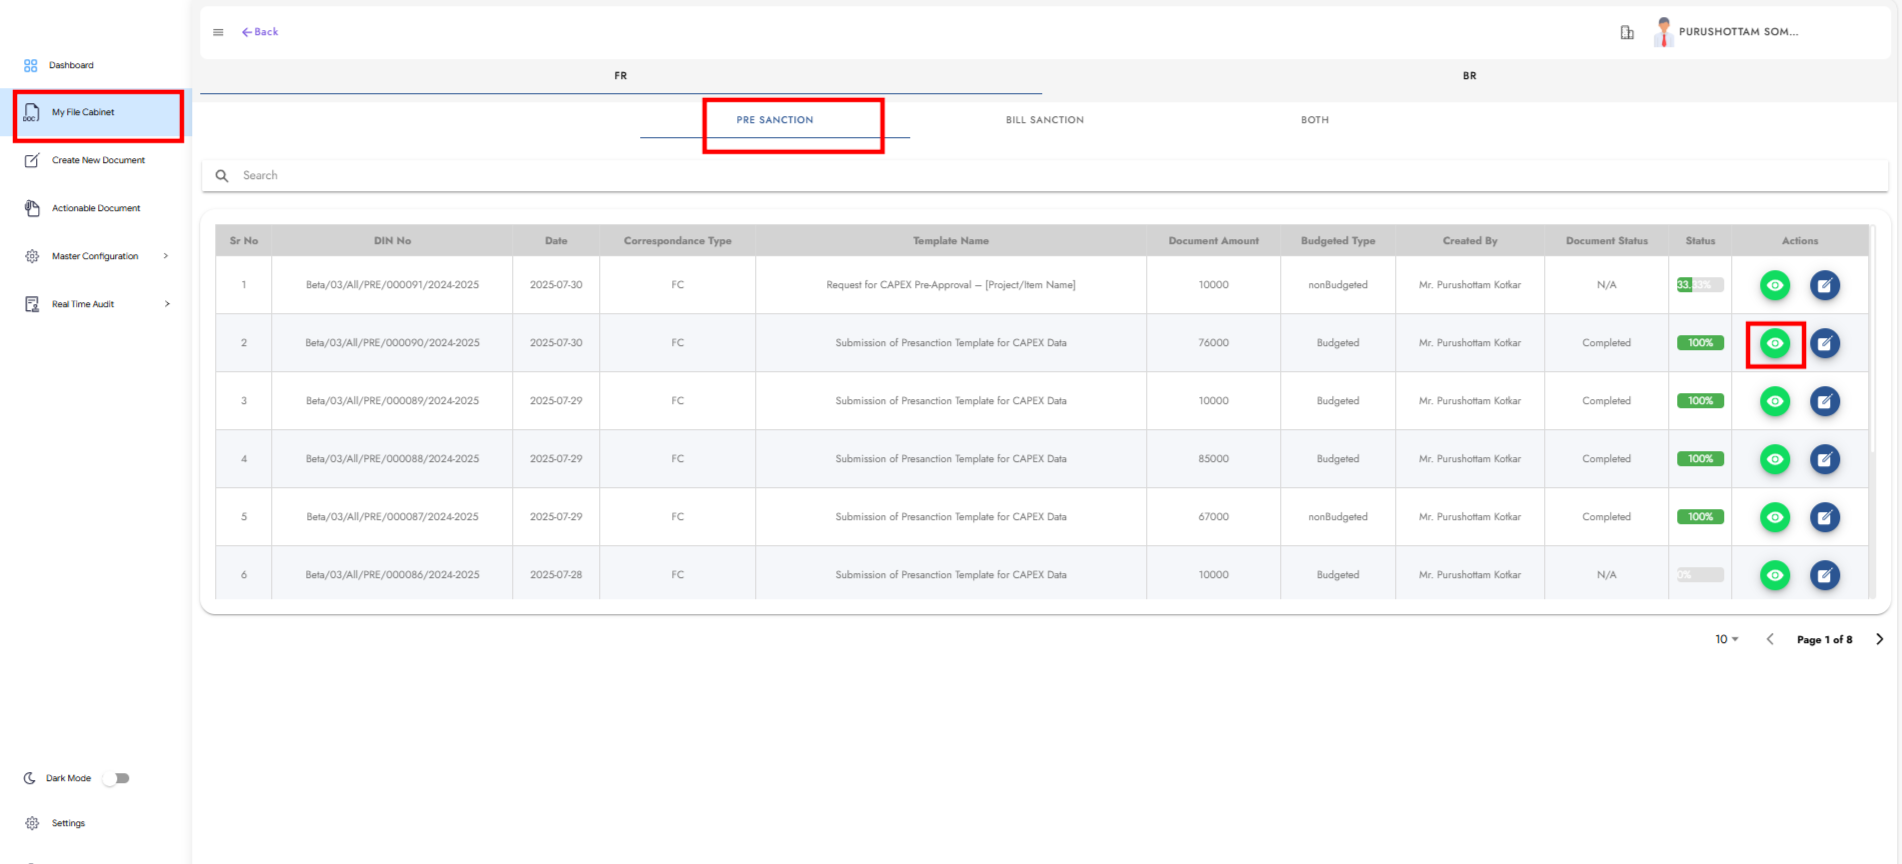View document in row 2 with eye icon
This screenshot has width=1902, height=864.
point(1774,343)
